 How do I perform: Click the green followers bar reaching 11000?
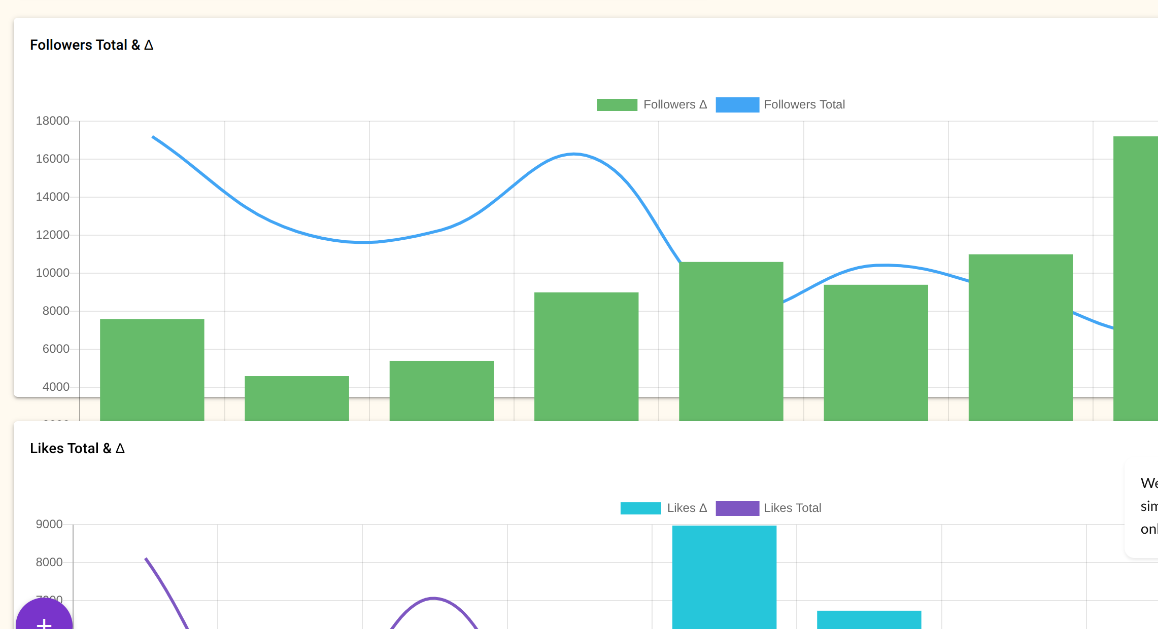tap(1021, 337)
